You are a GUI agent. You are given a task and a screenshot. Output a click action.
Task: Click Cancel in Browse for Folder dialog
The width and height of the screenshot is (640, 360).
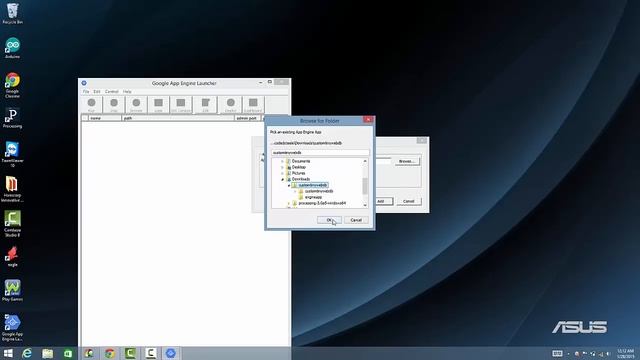356,220
